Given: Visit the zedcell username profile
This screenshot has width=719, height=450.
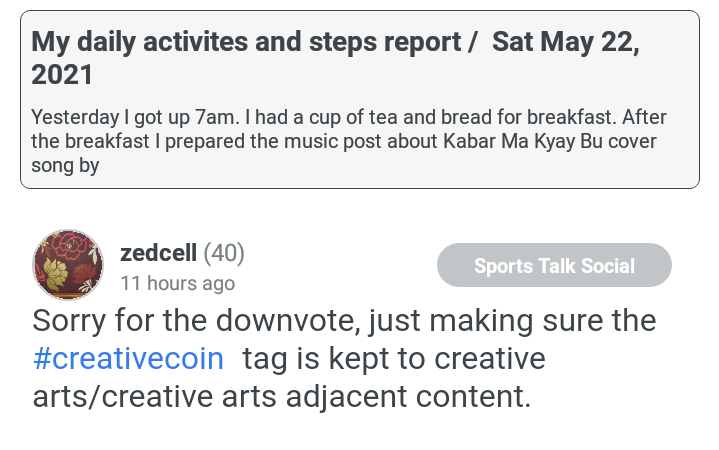Looking at the screenshot, I should 158,253.
